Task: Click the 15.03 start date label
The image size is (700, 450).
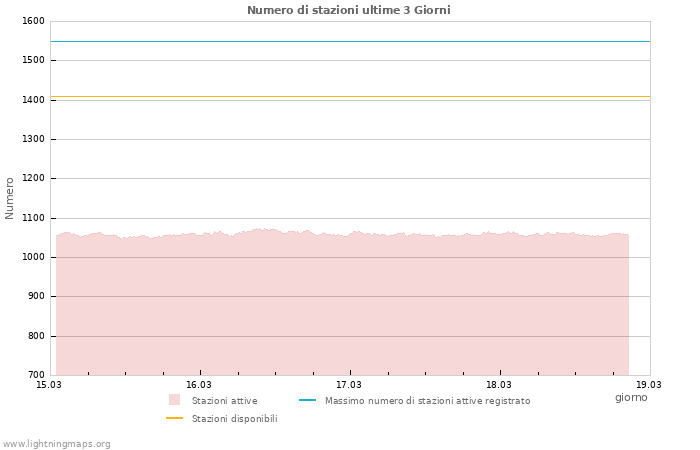Action: pos(49,384)
